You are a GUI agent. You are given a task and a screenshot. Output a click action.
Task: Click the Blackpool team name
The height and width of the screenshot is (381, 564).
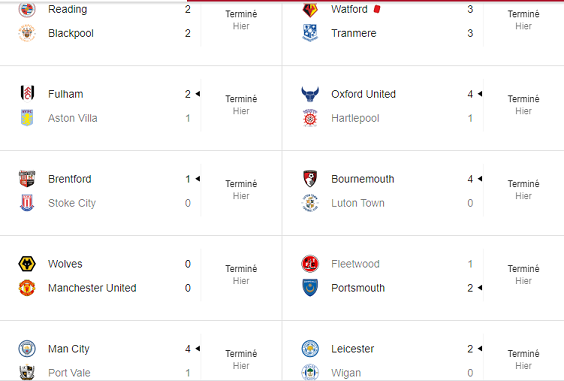point(71,33)
